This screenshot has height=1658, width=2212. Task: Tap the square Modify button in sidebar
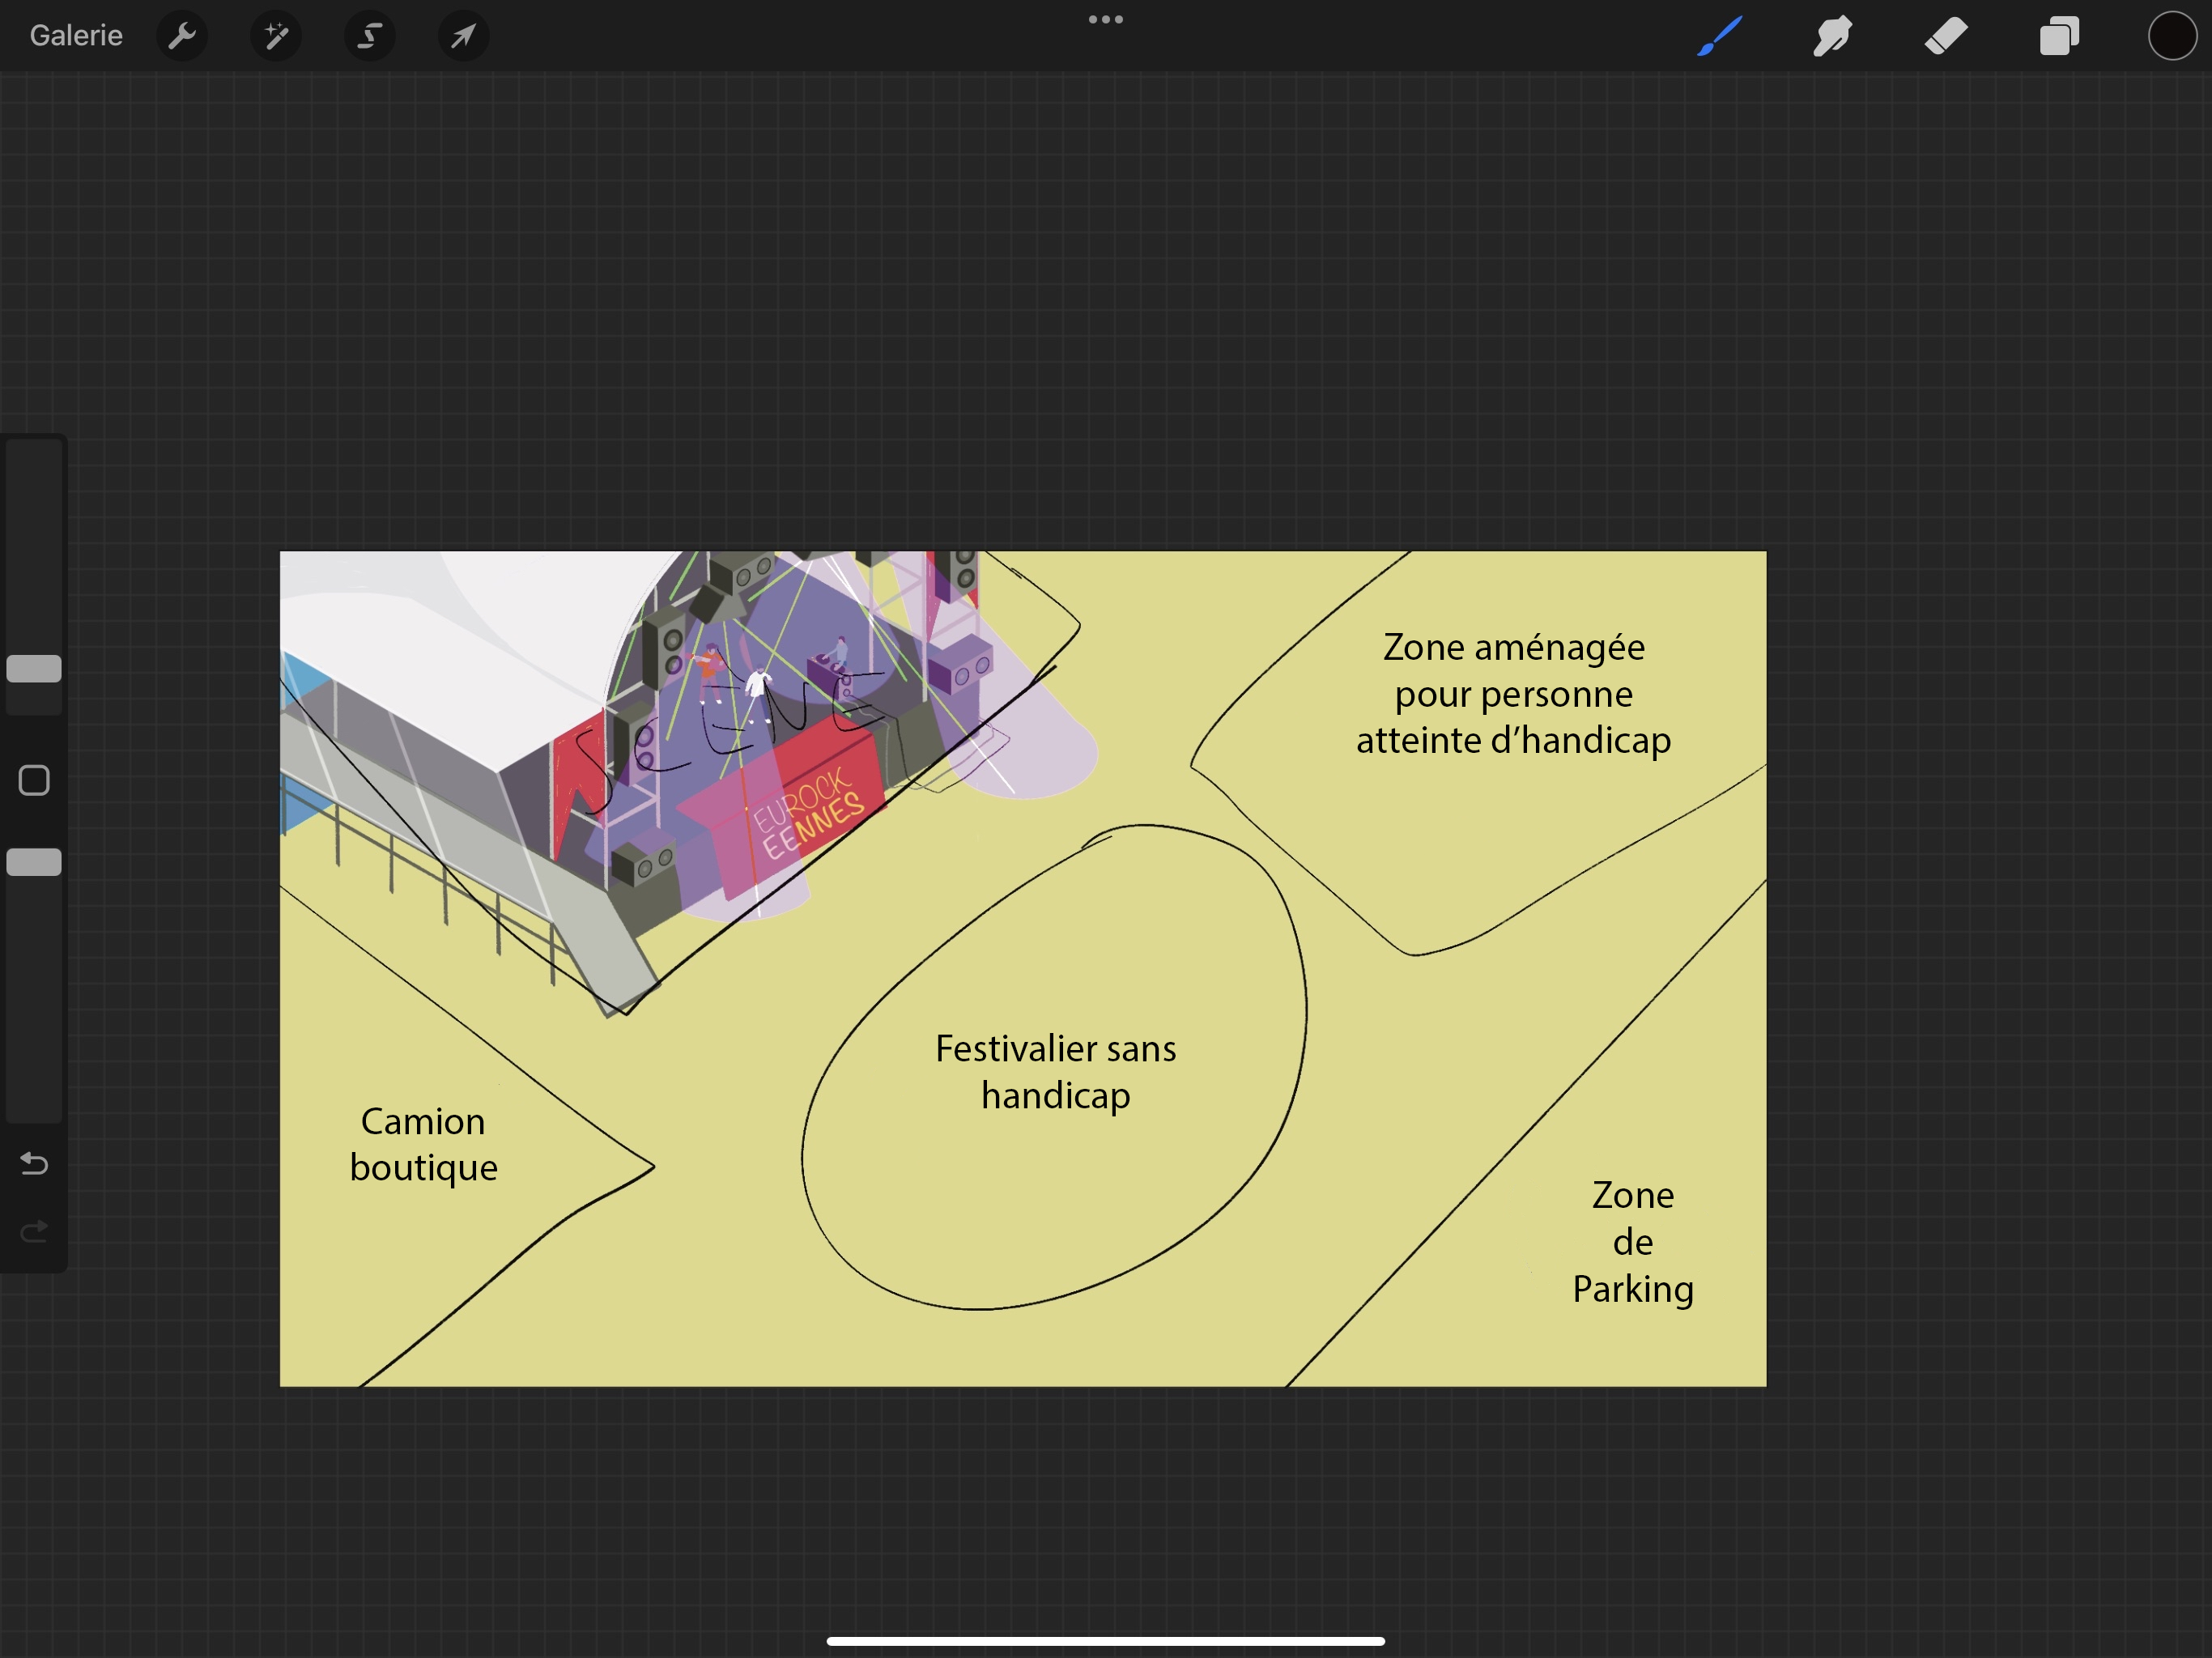click(34, 780)
